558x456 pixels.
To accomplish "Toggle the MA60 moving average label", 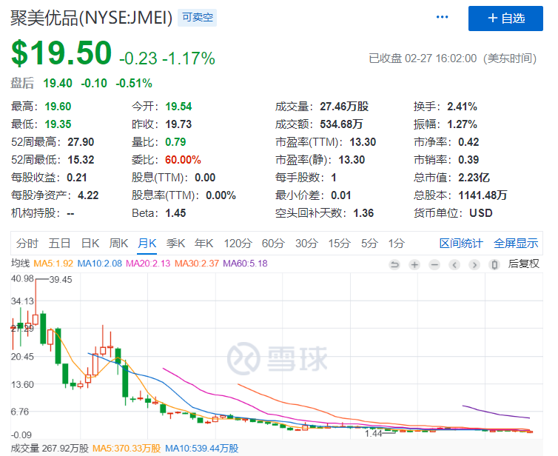I will coord(245,264).
